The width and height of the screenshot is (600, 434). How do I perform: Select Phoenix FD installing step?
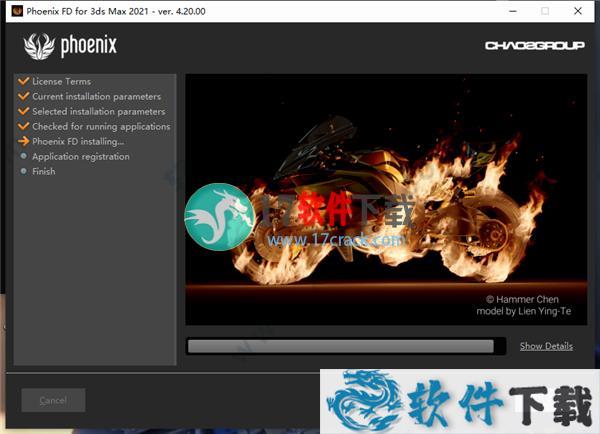pos(78,141)
